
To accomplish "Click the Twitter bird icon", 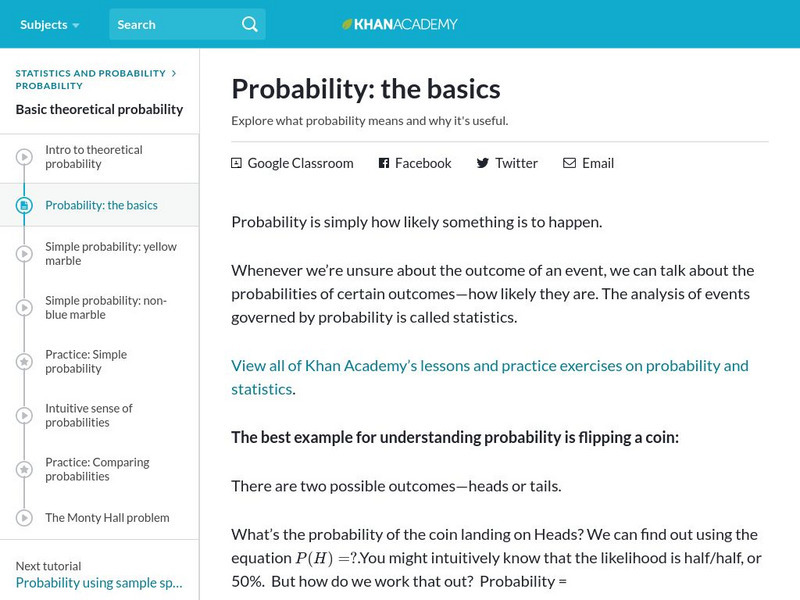I will [x=483, y=163].
